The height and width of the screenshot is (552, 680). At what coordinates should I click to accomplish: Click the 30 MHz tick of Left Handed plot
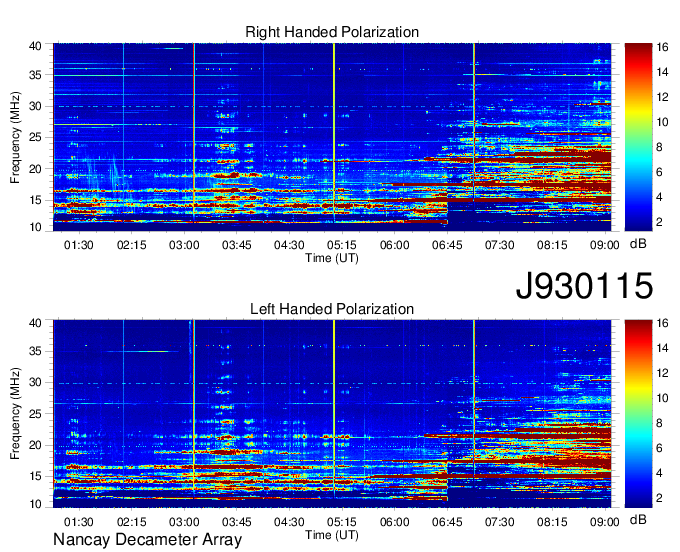(x=36, y=382)
